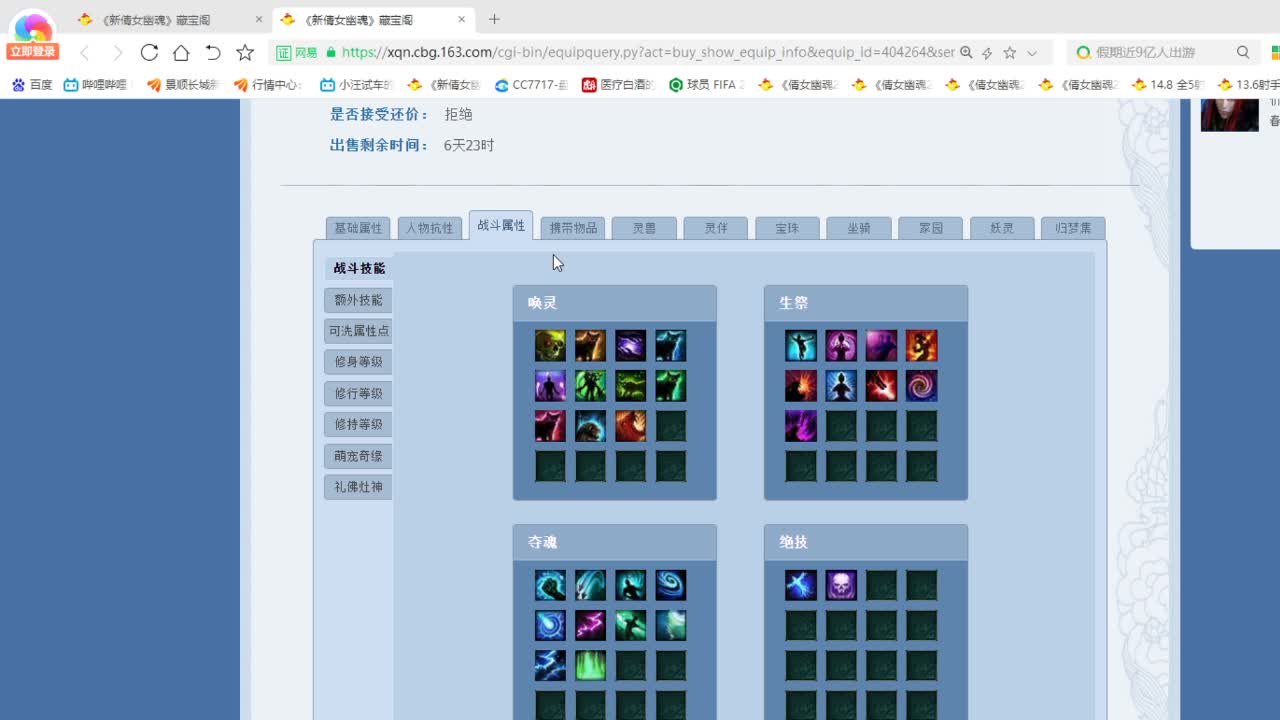Select the 宝珠 tab
The image size is (1280, 720).
click(787, 228)
